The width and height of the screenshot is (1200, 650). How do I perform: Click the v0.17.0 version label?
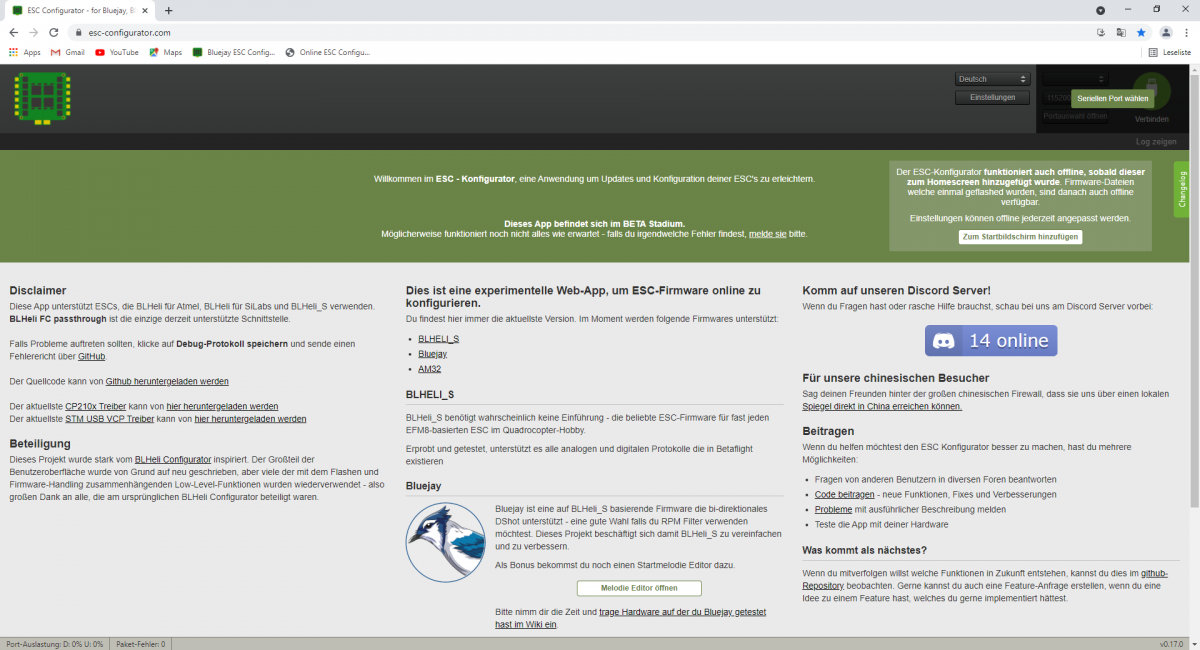click(x=1172, y=644)
